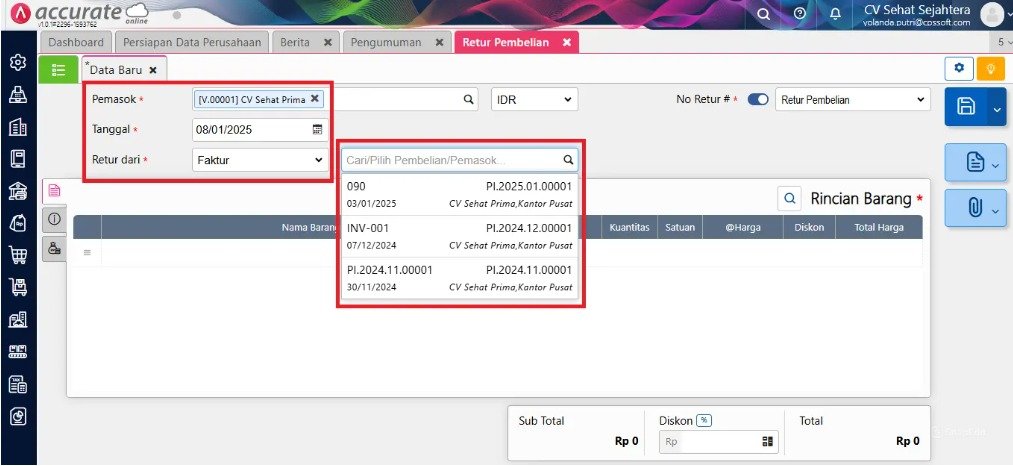This screenshot has width=1013, height=466.
Task: Click the user avatar icon
Action: [992, 14]
